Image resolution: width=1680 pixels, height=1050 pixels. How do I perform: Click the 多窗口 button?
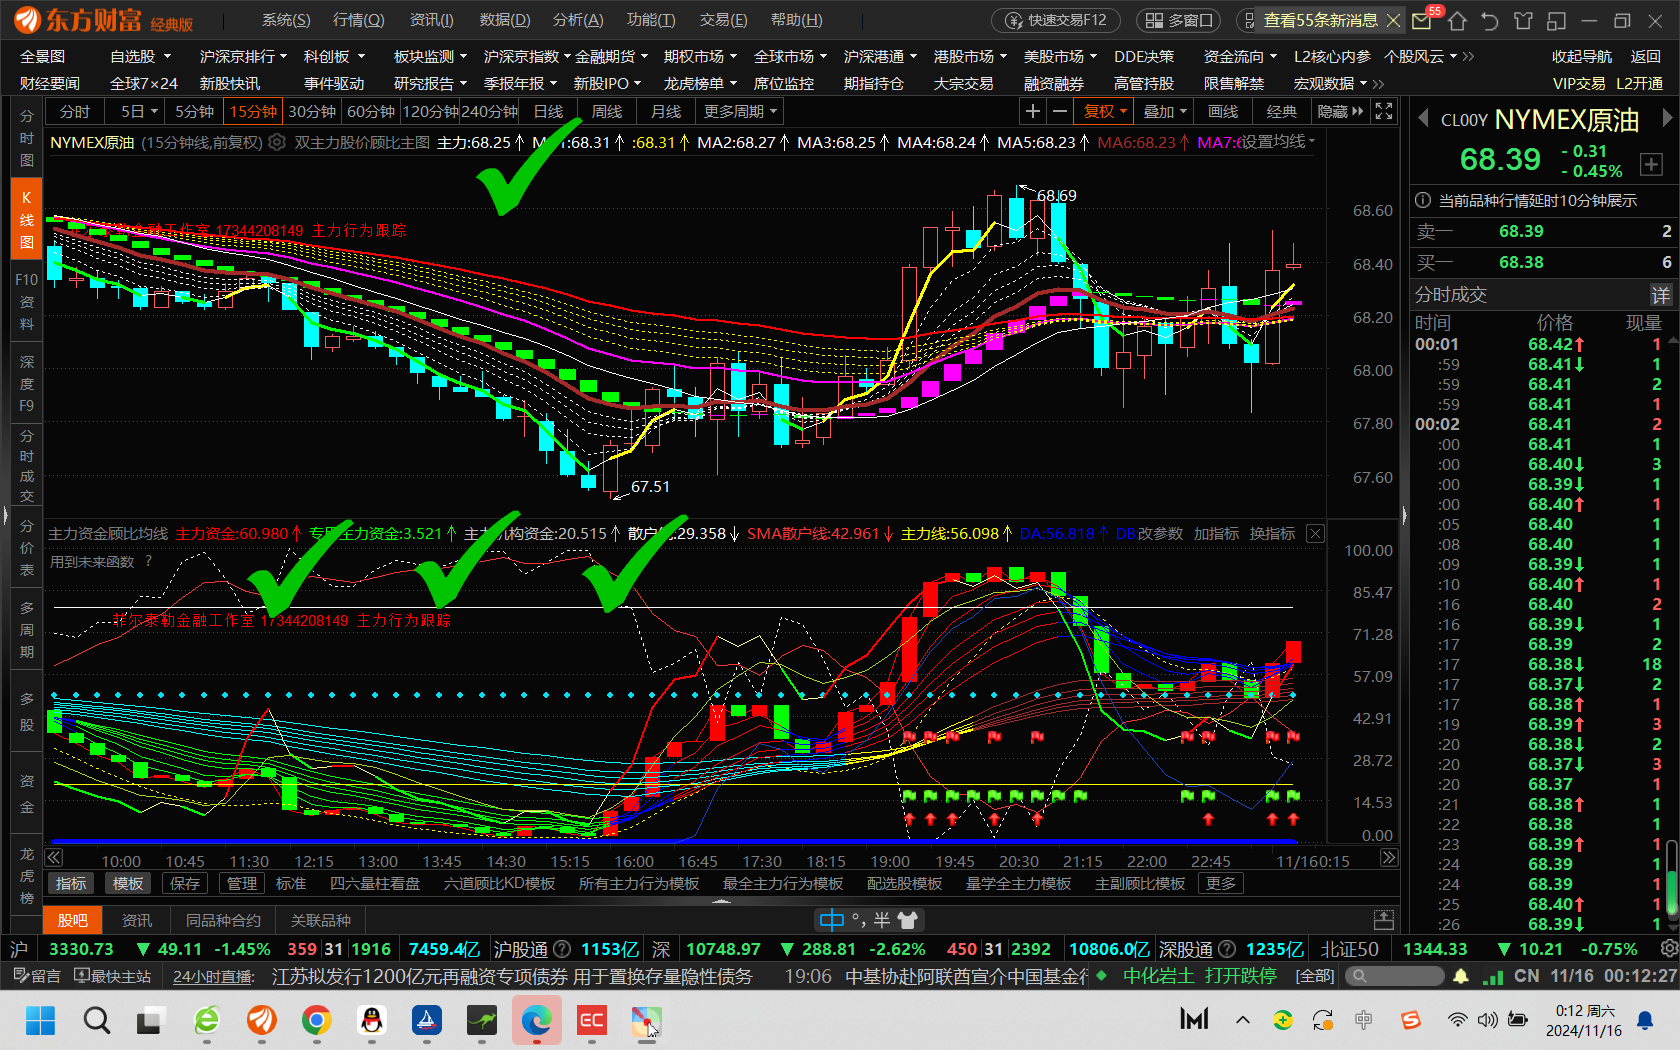1178,20
